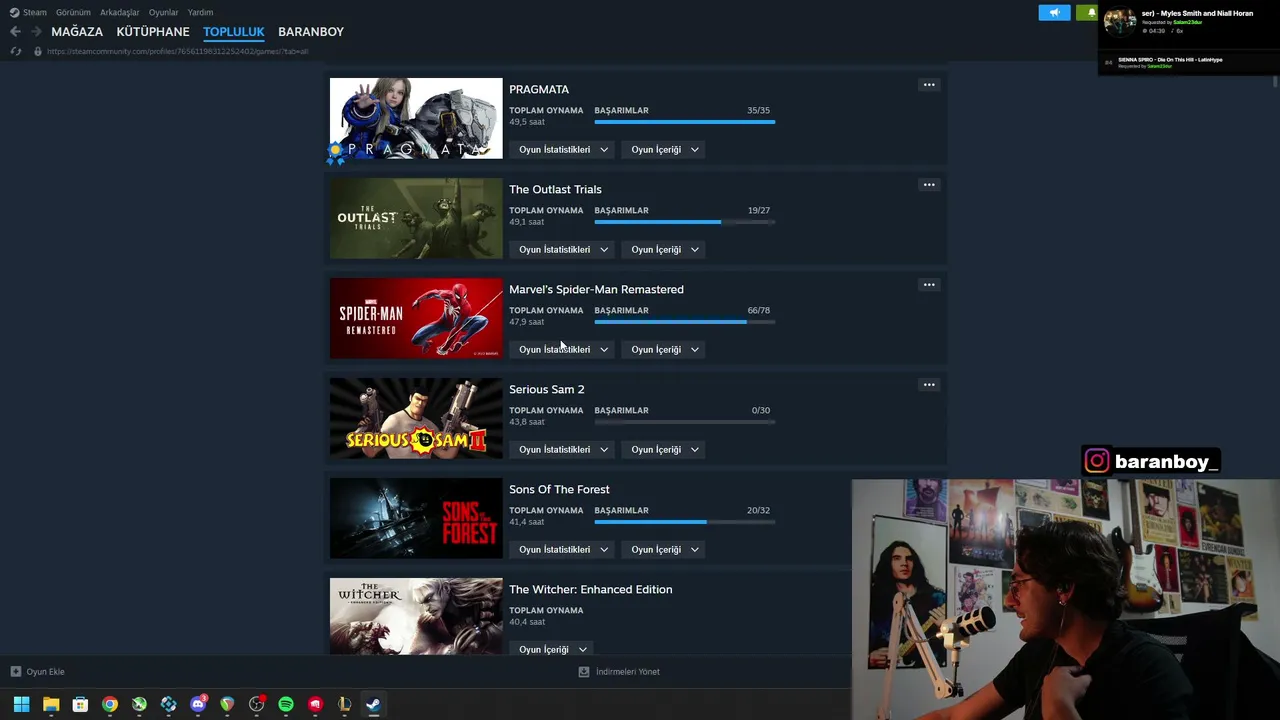Open the three-dot menu for The Outlast Trials
1280x720 pixels.
coord(929,185)
